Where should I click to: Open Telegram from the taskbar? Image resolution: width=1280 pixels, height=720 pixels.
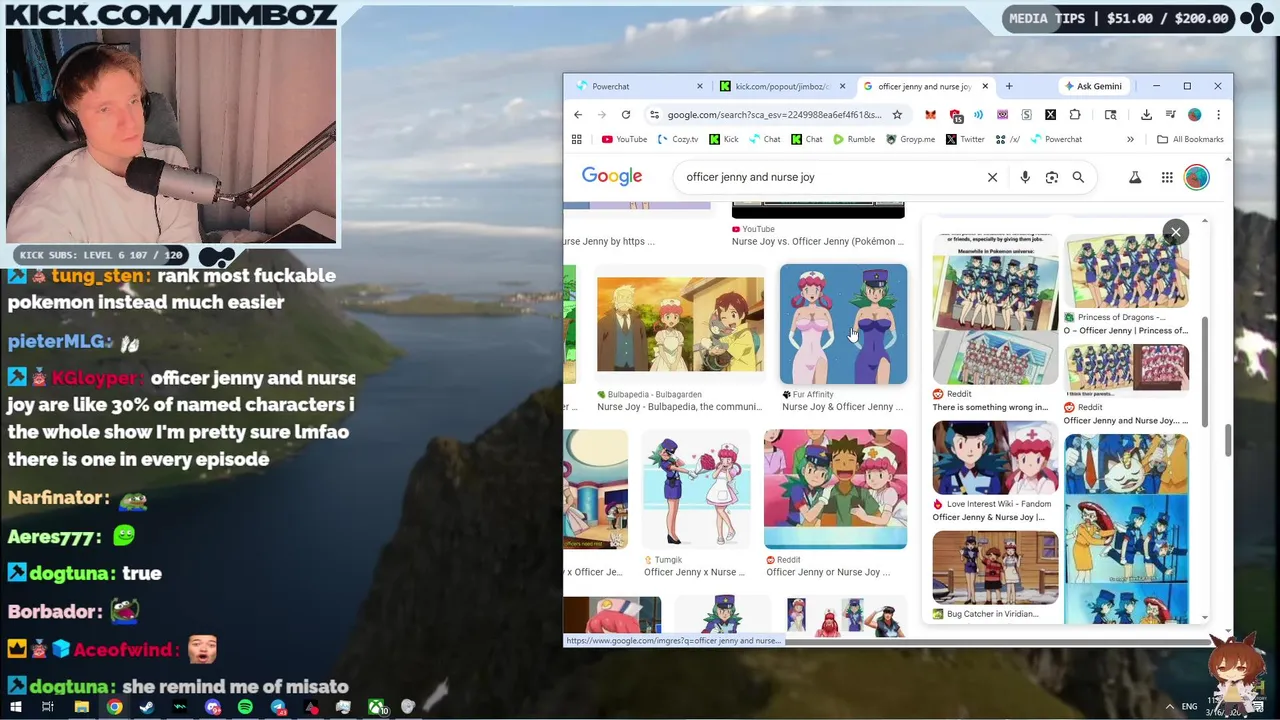278,707
